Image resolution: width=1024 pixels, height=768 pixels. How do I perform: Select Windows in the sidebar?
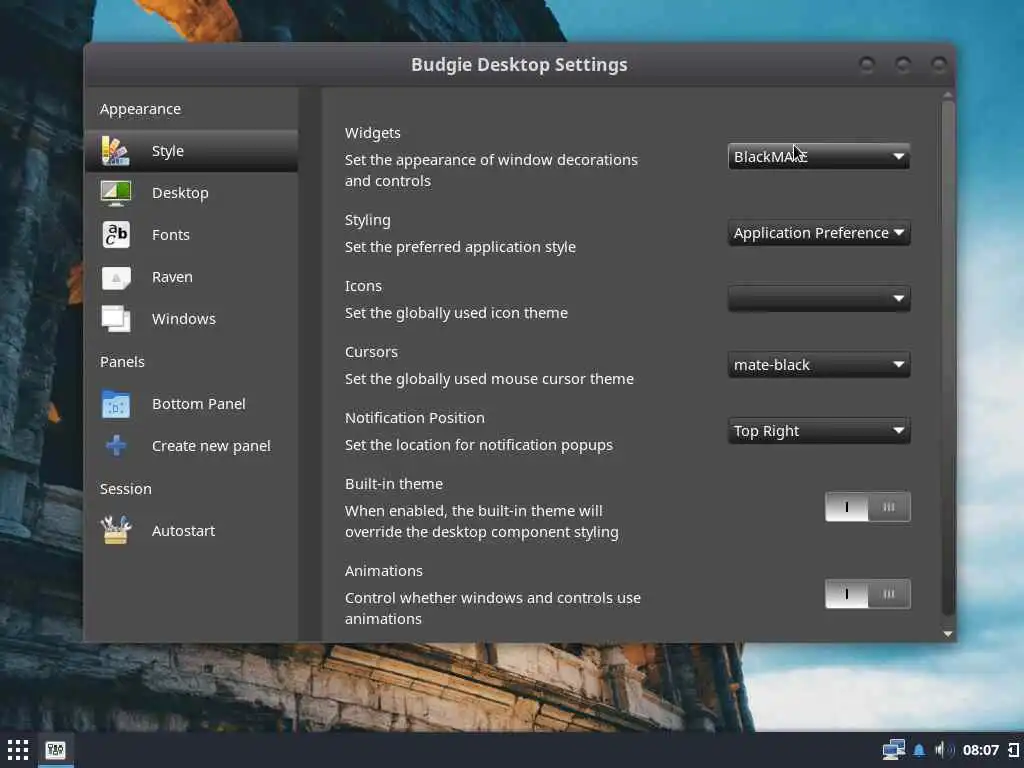point(191,319)
